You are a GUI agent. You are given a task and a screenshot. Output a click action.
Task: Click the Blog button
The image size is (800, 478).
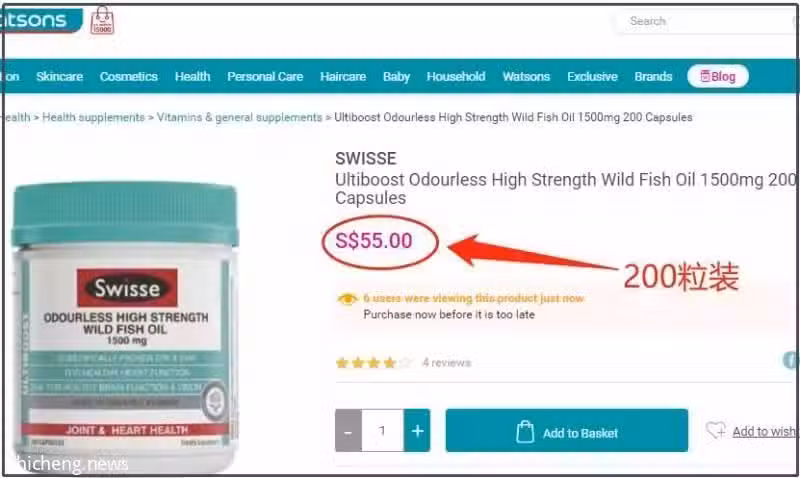[x=718, y=77]
